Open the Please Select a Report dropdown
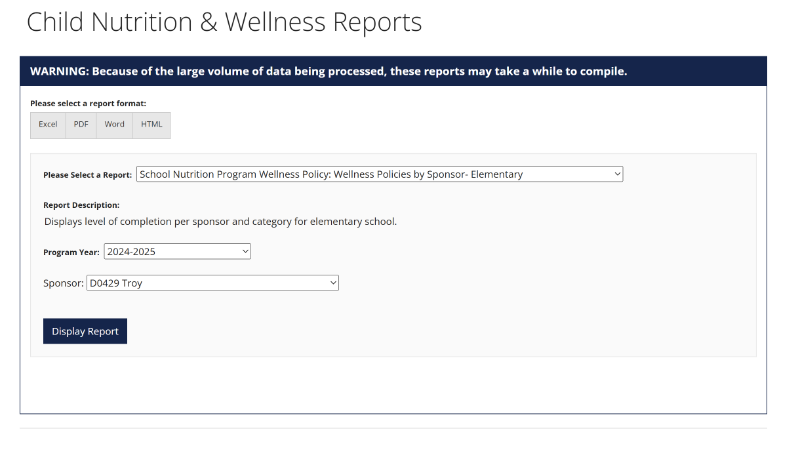 pyautogui.click(x=378, y=174)
